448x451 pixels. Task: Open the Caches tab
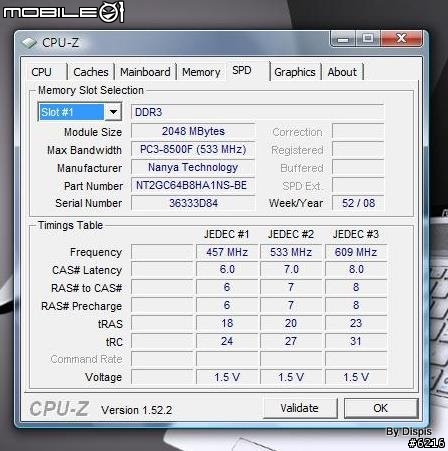coord(91,72)
